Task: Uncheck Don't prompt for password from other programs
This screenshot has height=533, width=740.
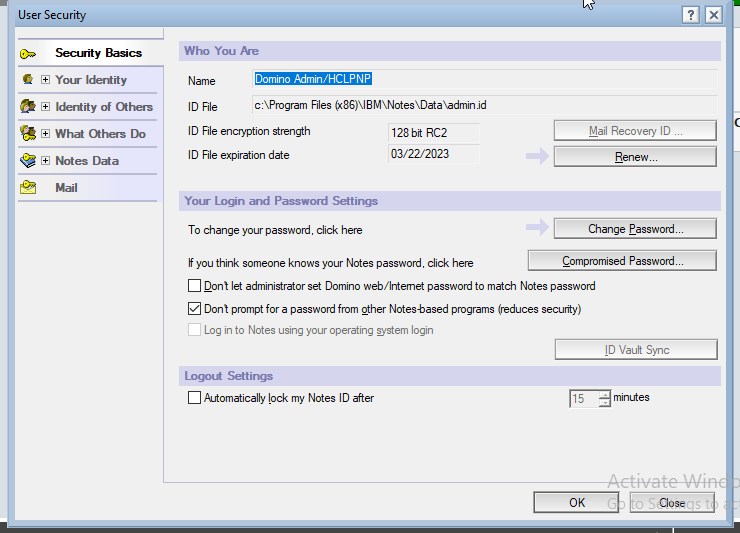Action: [x=195, y=309]
